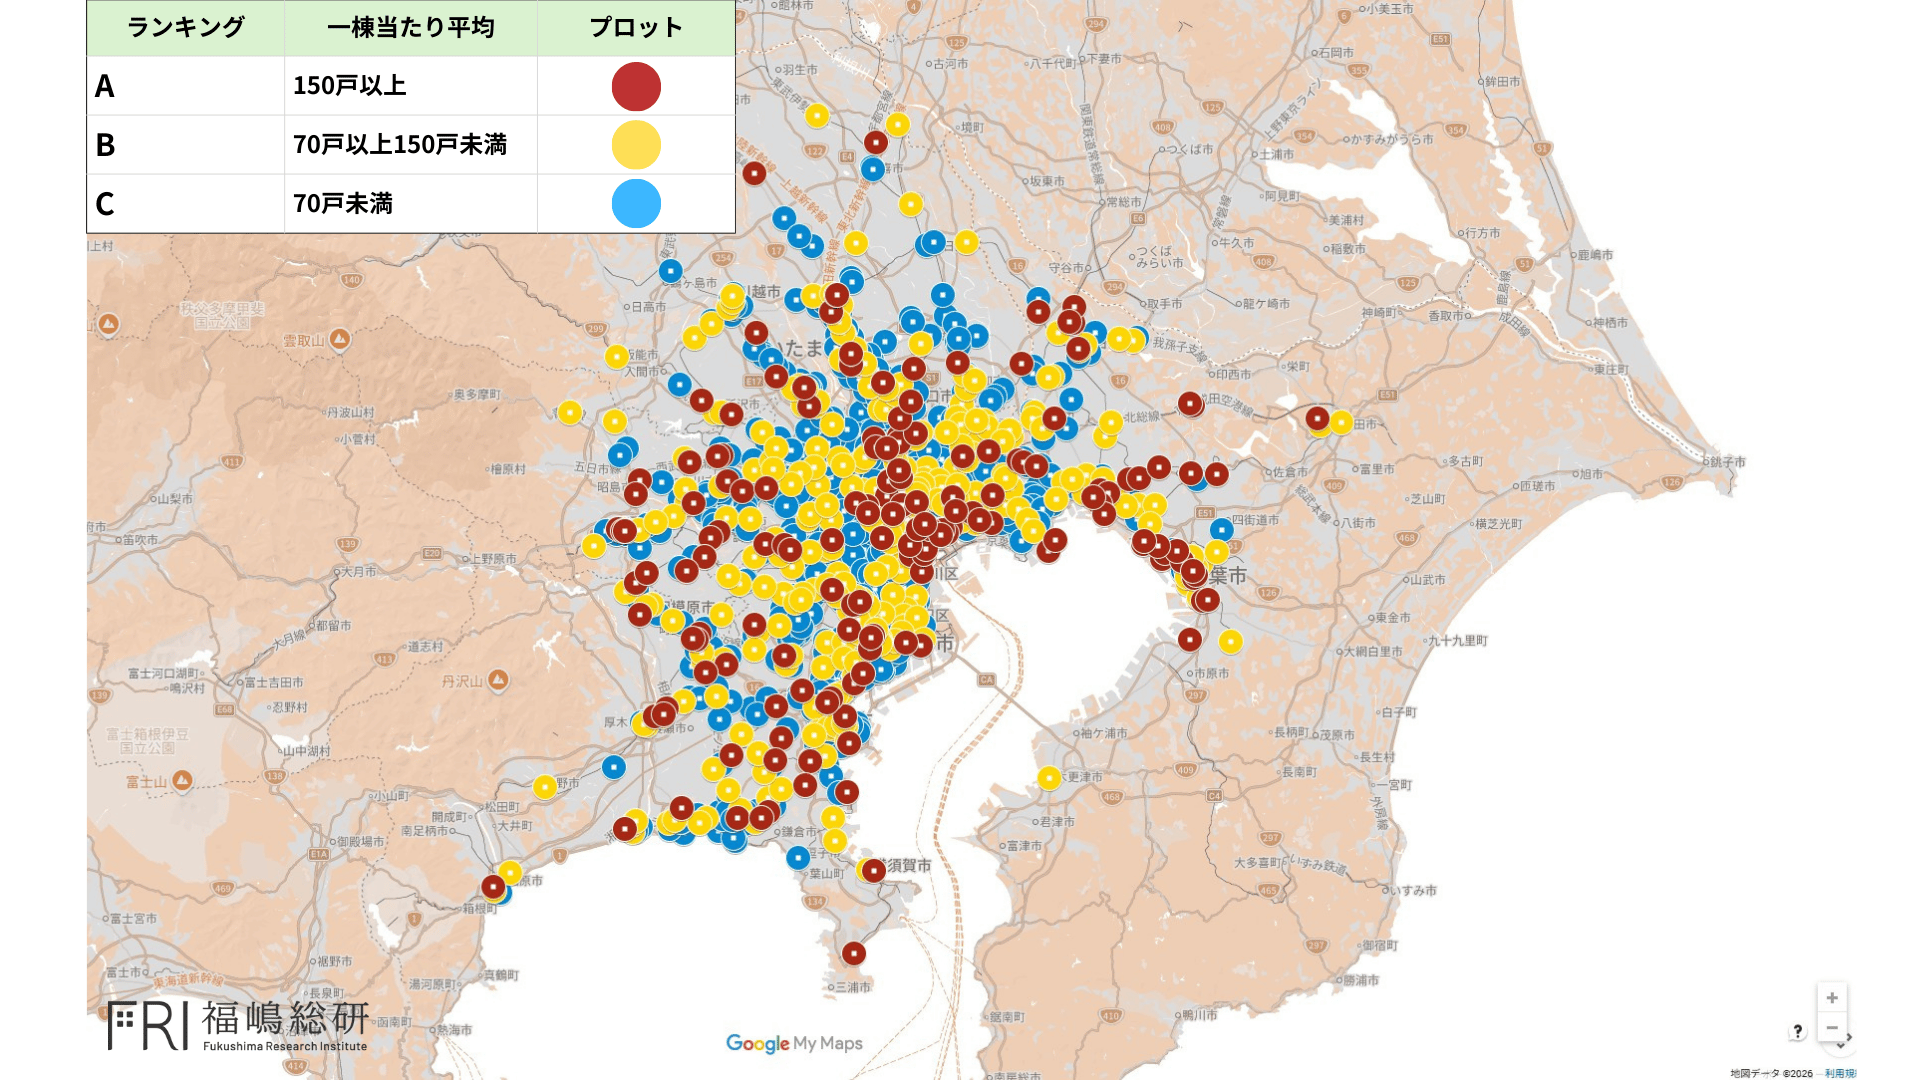Image resolution: width=1920 pixels, height=1080 pixels.
Task: Select the red marker at 横須賀市
Action: (x=874, y=870)
